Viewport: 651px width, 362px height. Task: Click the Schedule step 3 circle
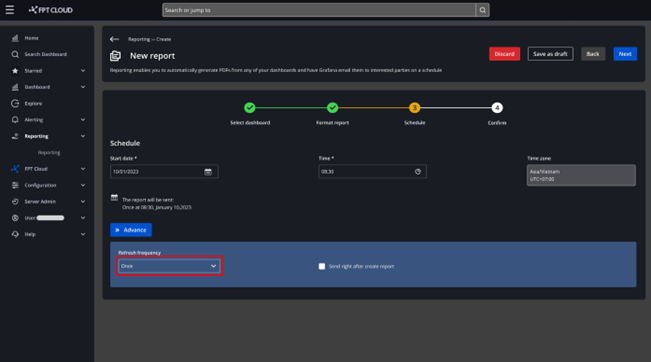[414, 108]
